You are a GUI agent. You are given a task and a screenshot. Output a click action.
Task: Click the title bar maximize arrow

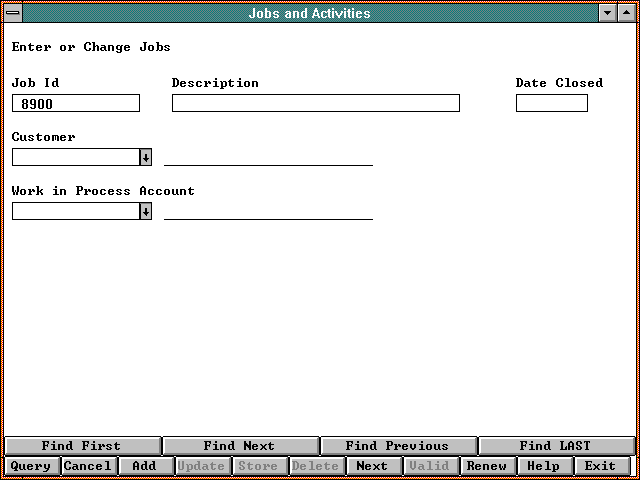(627, 13)
